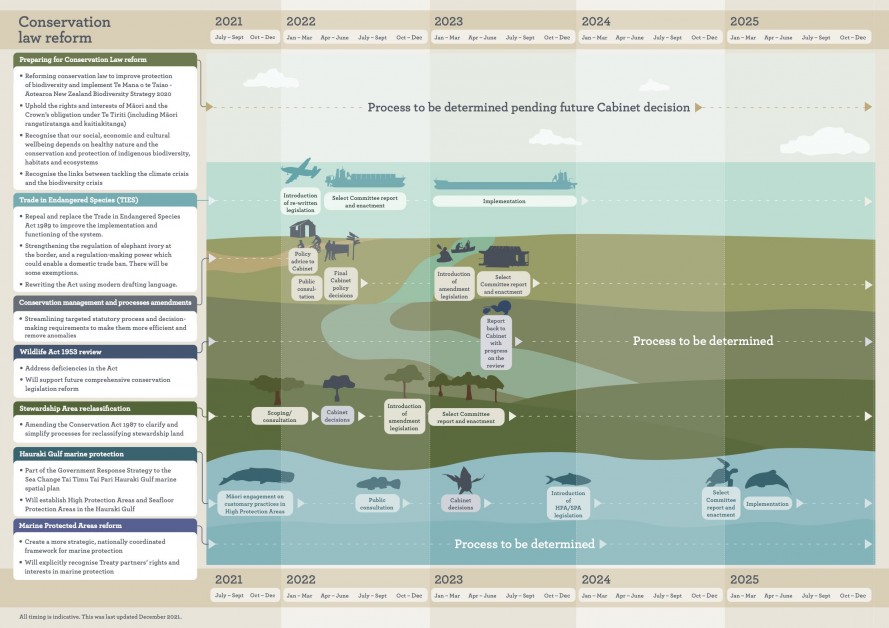The width and height of the screenshot is (889, 628).
Task: Click the ray silhouette above marine Cabinet decisions
Action: click(463, 481)
